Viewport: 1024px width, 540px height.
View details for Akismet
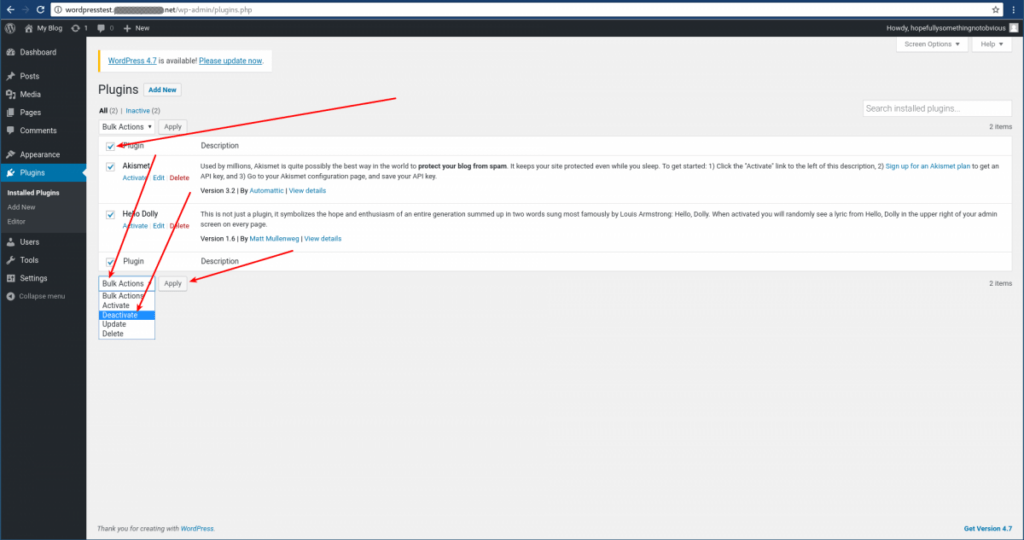point(307,191)
